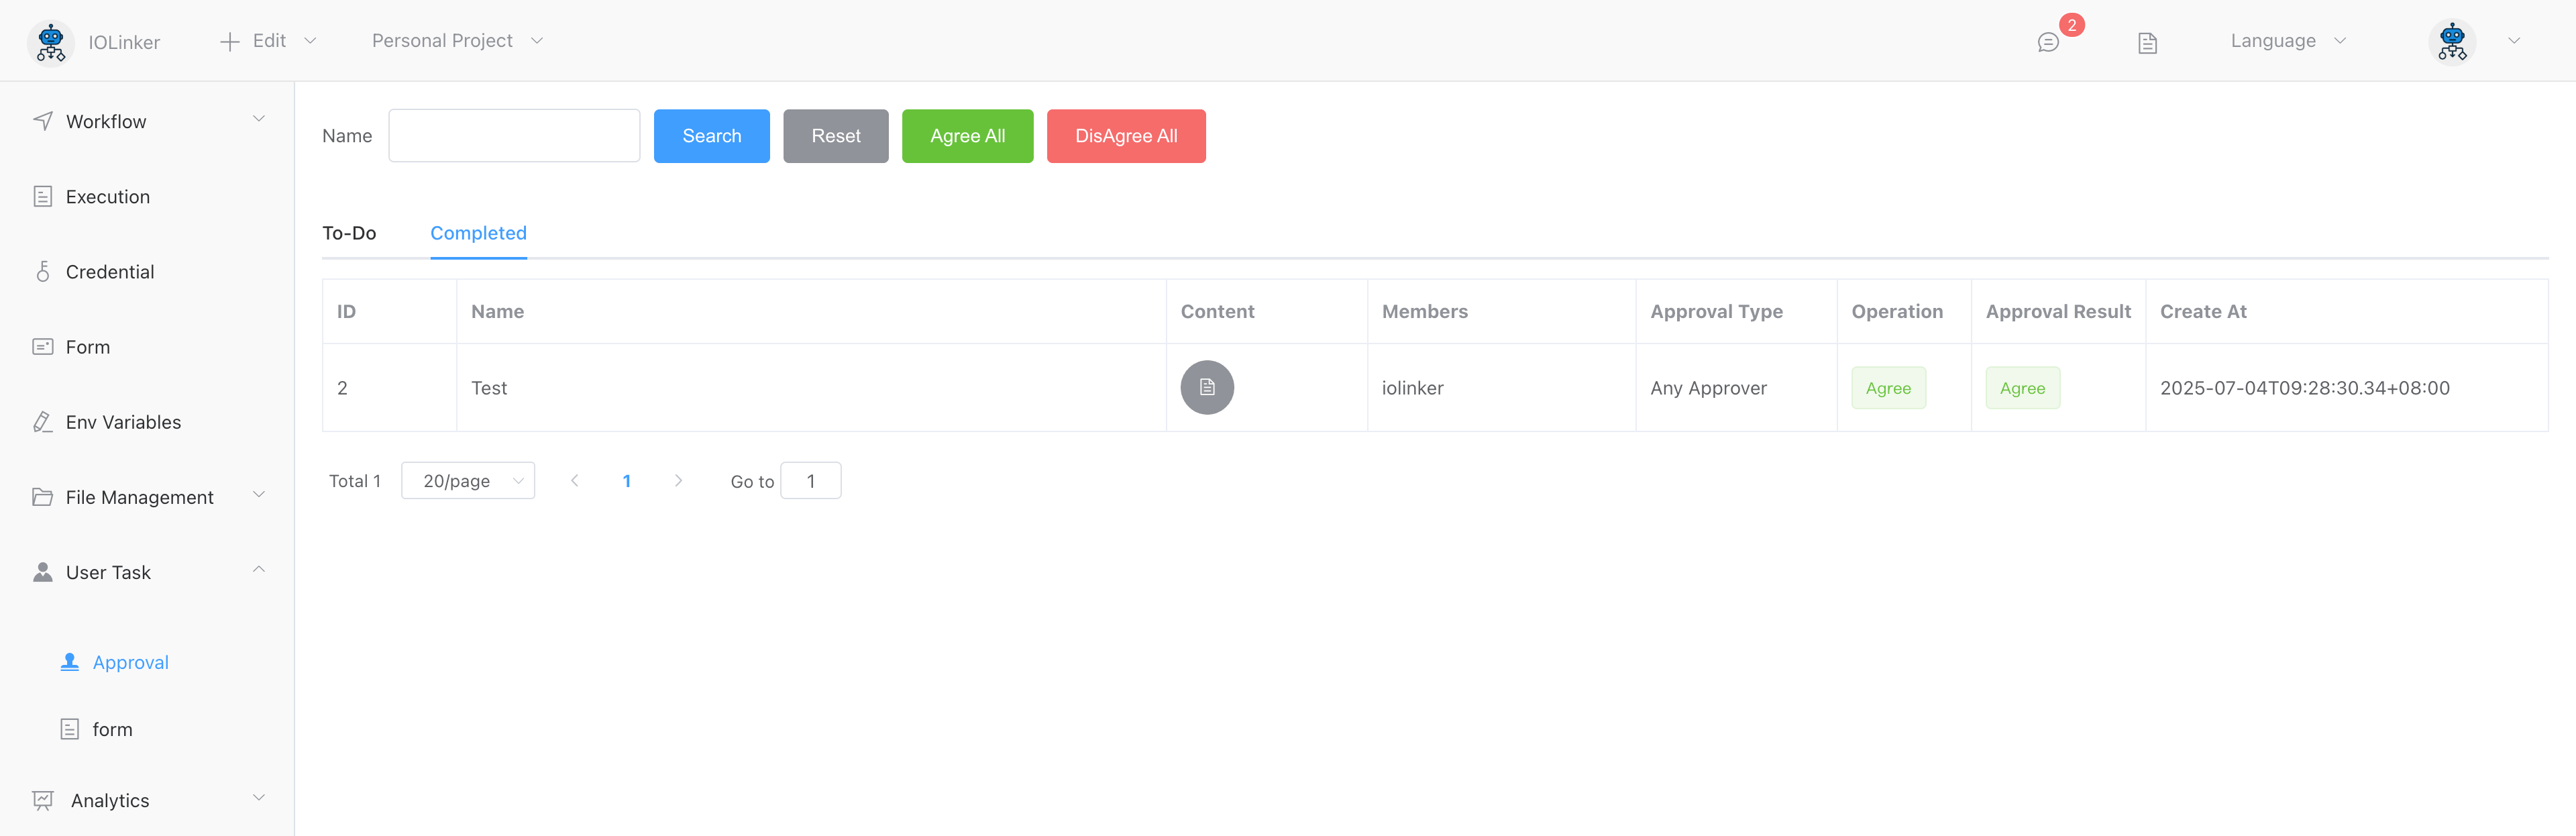The height and width of the screenshot is (836, 2576).
Task: Select the form submenu item
Action: (112, 729)
